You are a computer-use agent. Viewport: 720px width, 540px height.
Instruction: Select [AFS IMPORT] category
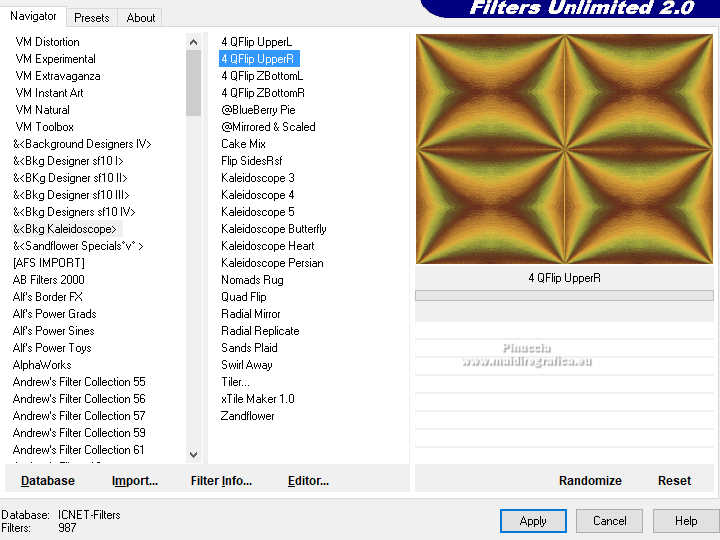[x=49, y=263]
